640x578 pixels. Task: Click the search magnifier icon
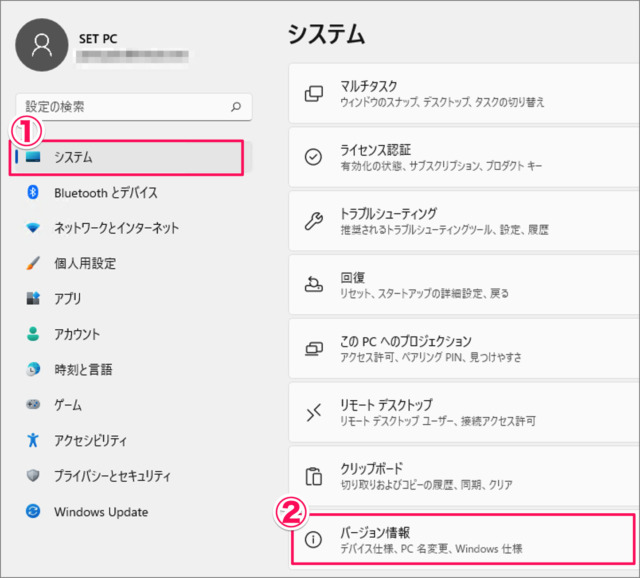(236, 106)
